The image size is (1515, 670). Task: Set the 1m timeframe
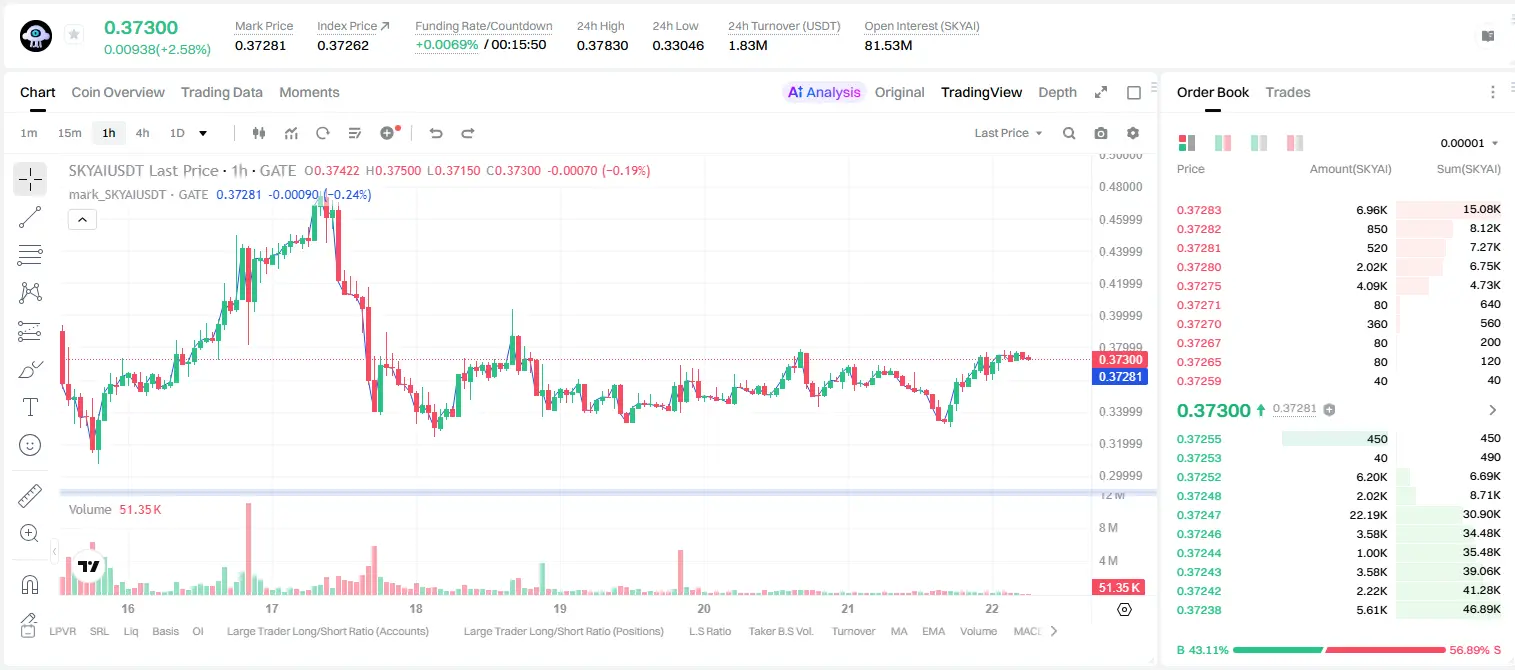pyautogui.click(x=29, y=133)
